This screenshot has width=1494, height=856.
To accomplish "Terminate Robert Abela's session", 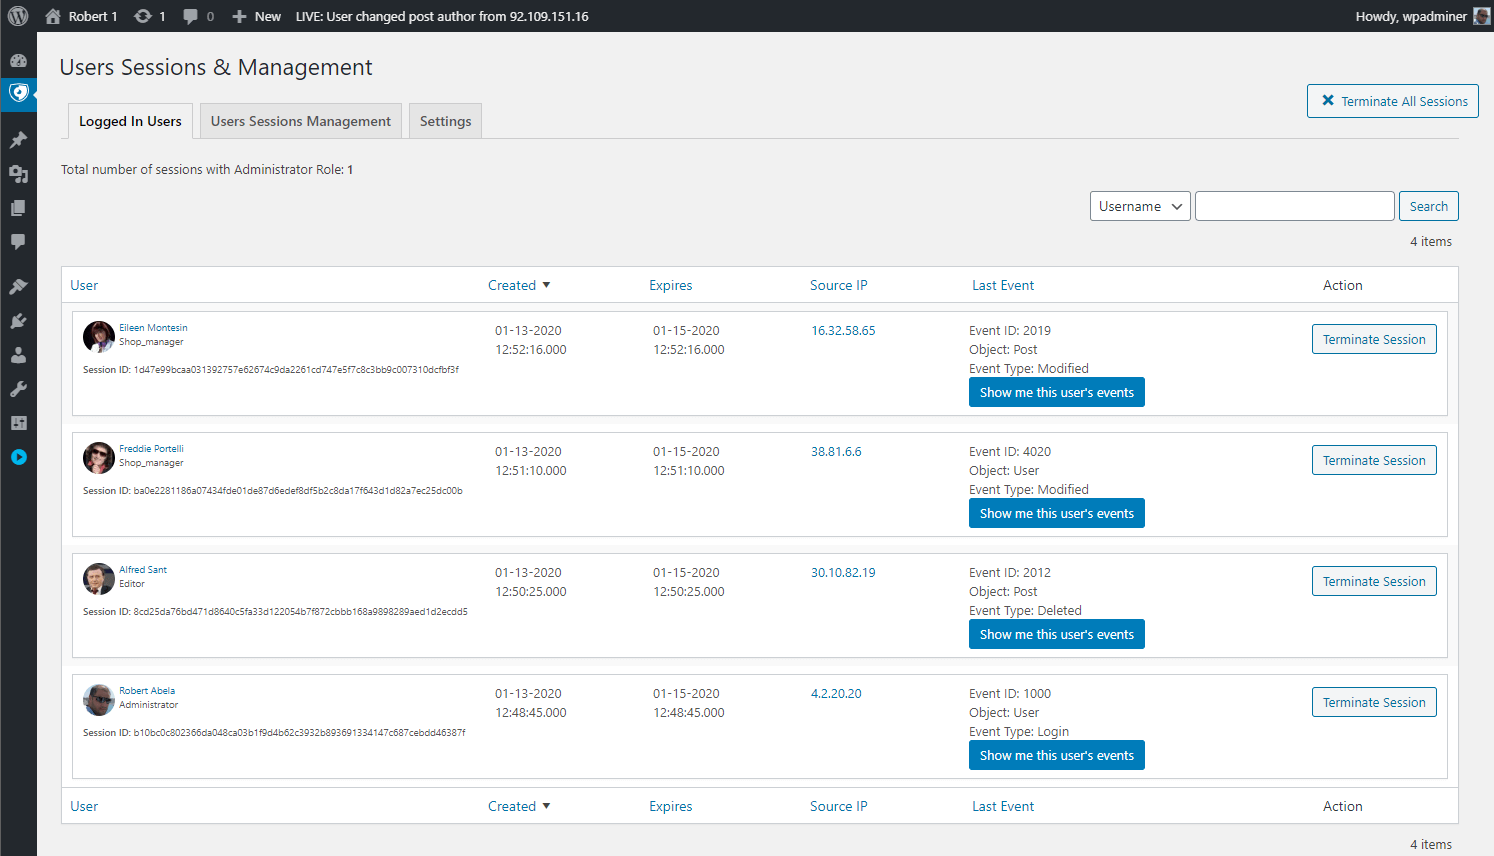I will 1373,702.
